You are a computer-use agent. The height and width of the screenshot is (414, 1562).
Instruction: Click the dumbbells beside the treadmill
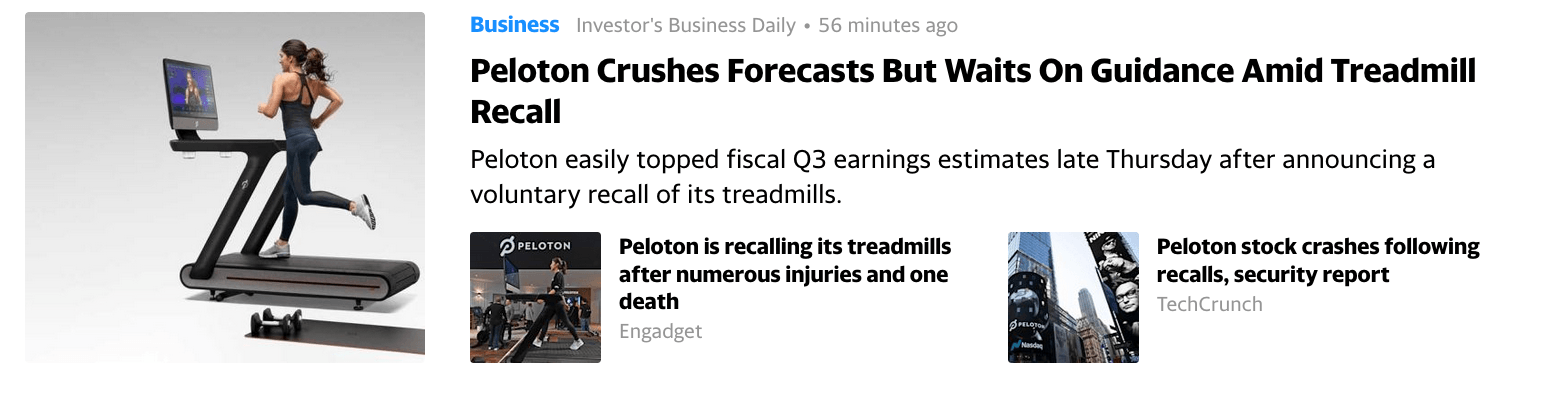(x=274, y=322)
